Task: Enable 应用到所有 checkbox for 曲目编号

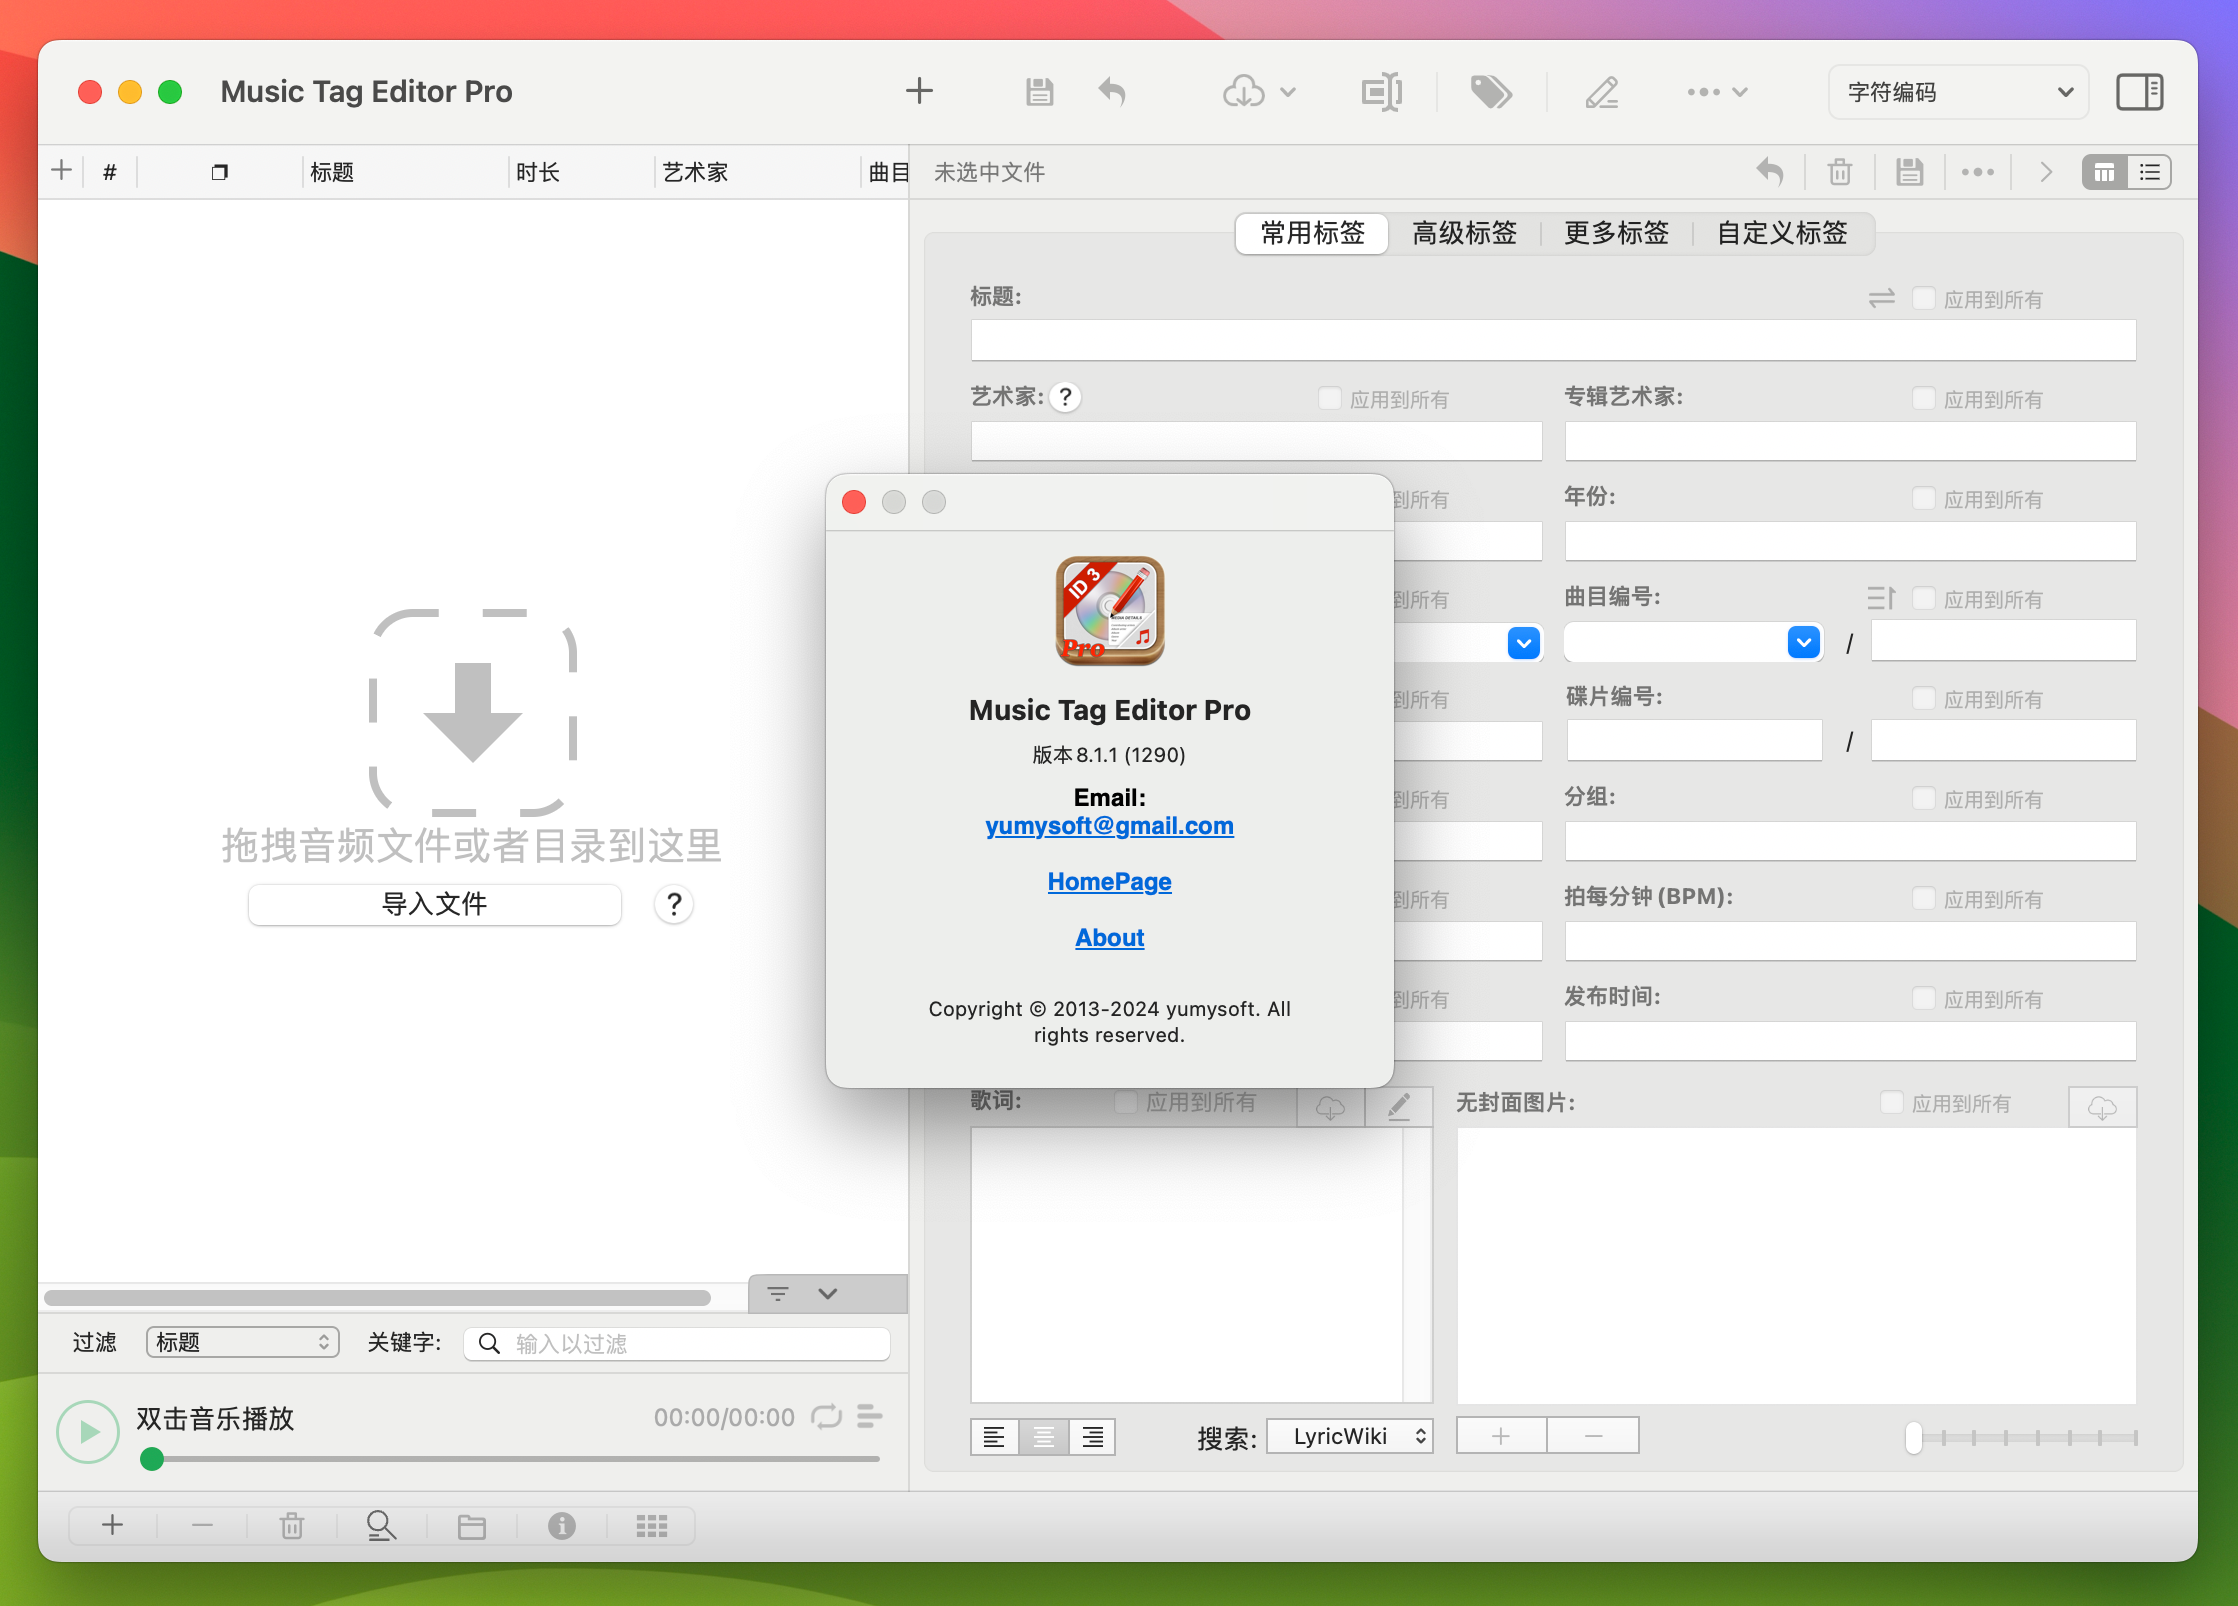Action: pos(1923,598)
